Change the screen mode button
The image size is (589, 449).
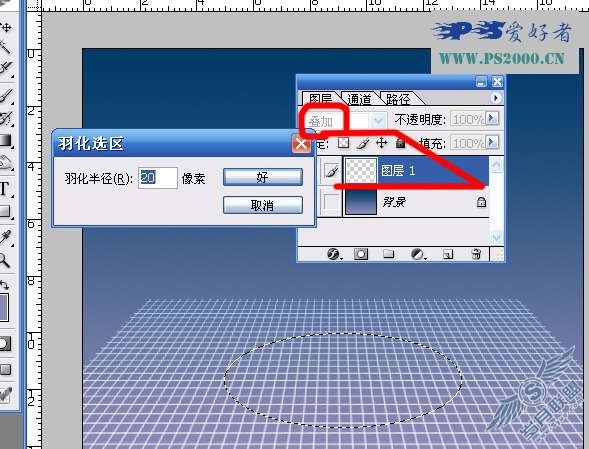click(5, 369)
